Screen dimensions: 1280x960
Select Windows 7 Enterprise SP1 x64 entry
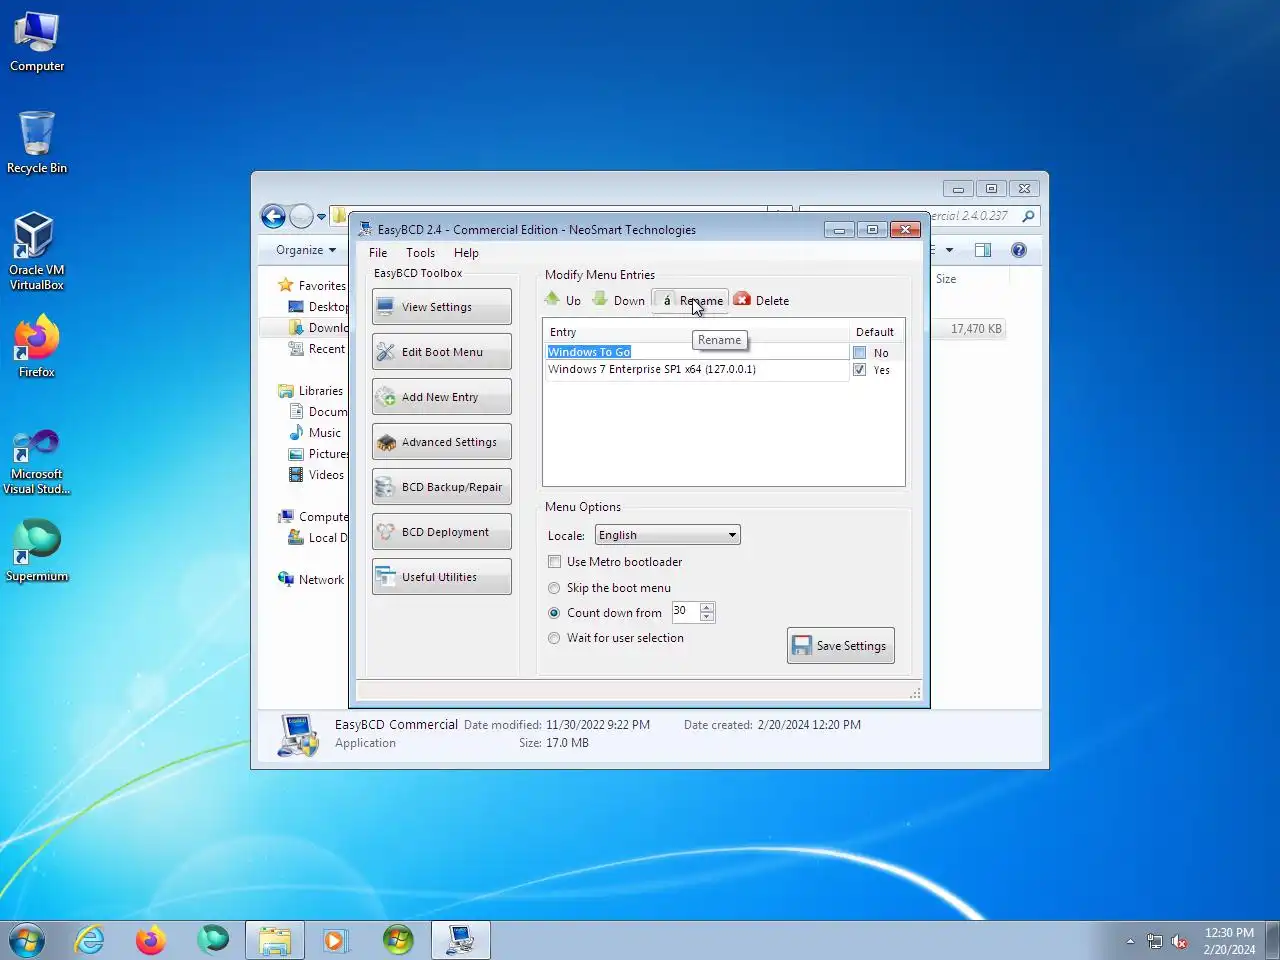pyautogui.click(x=697, y=369)
